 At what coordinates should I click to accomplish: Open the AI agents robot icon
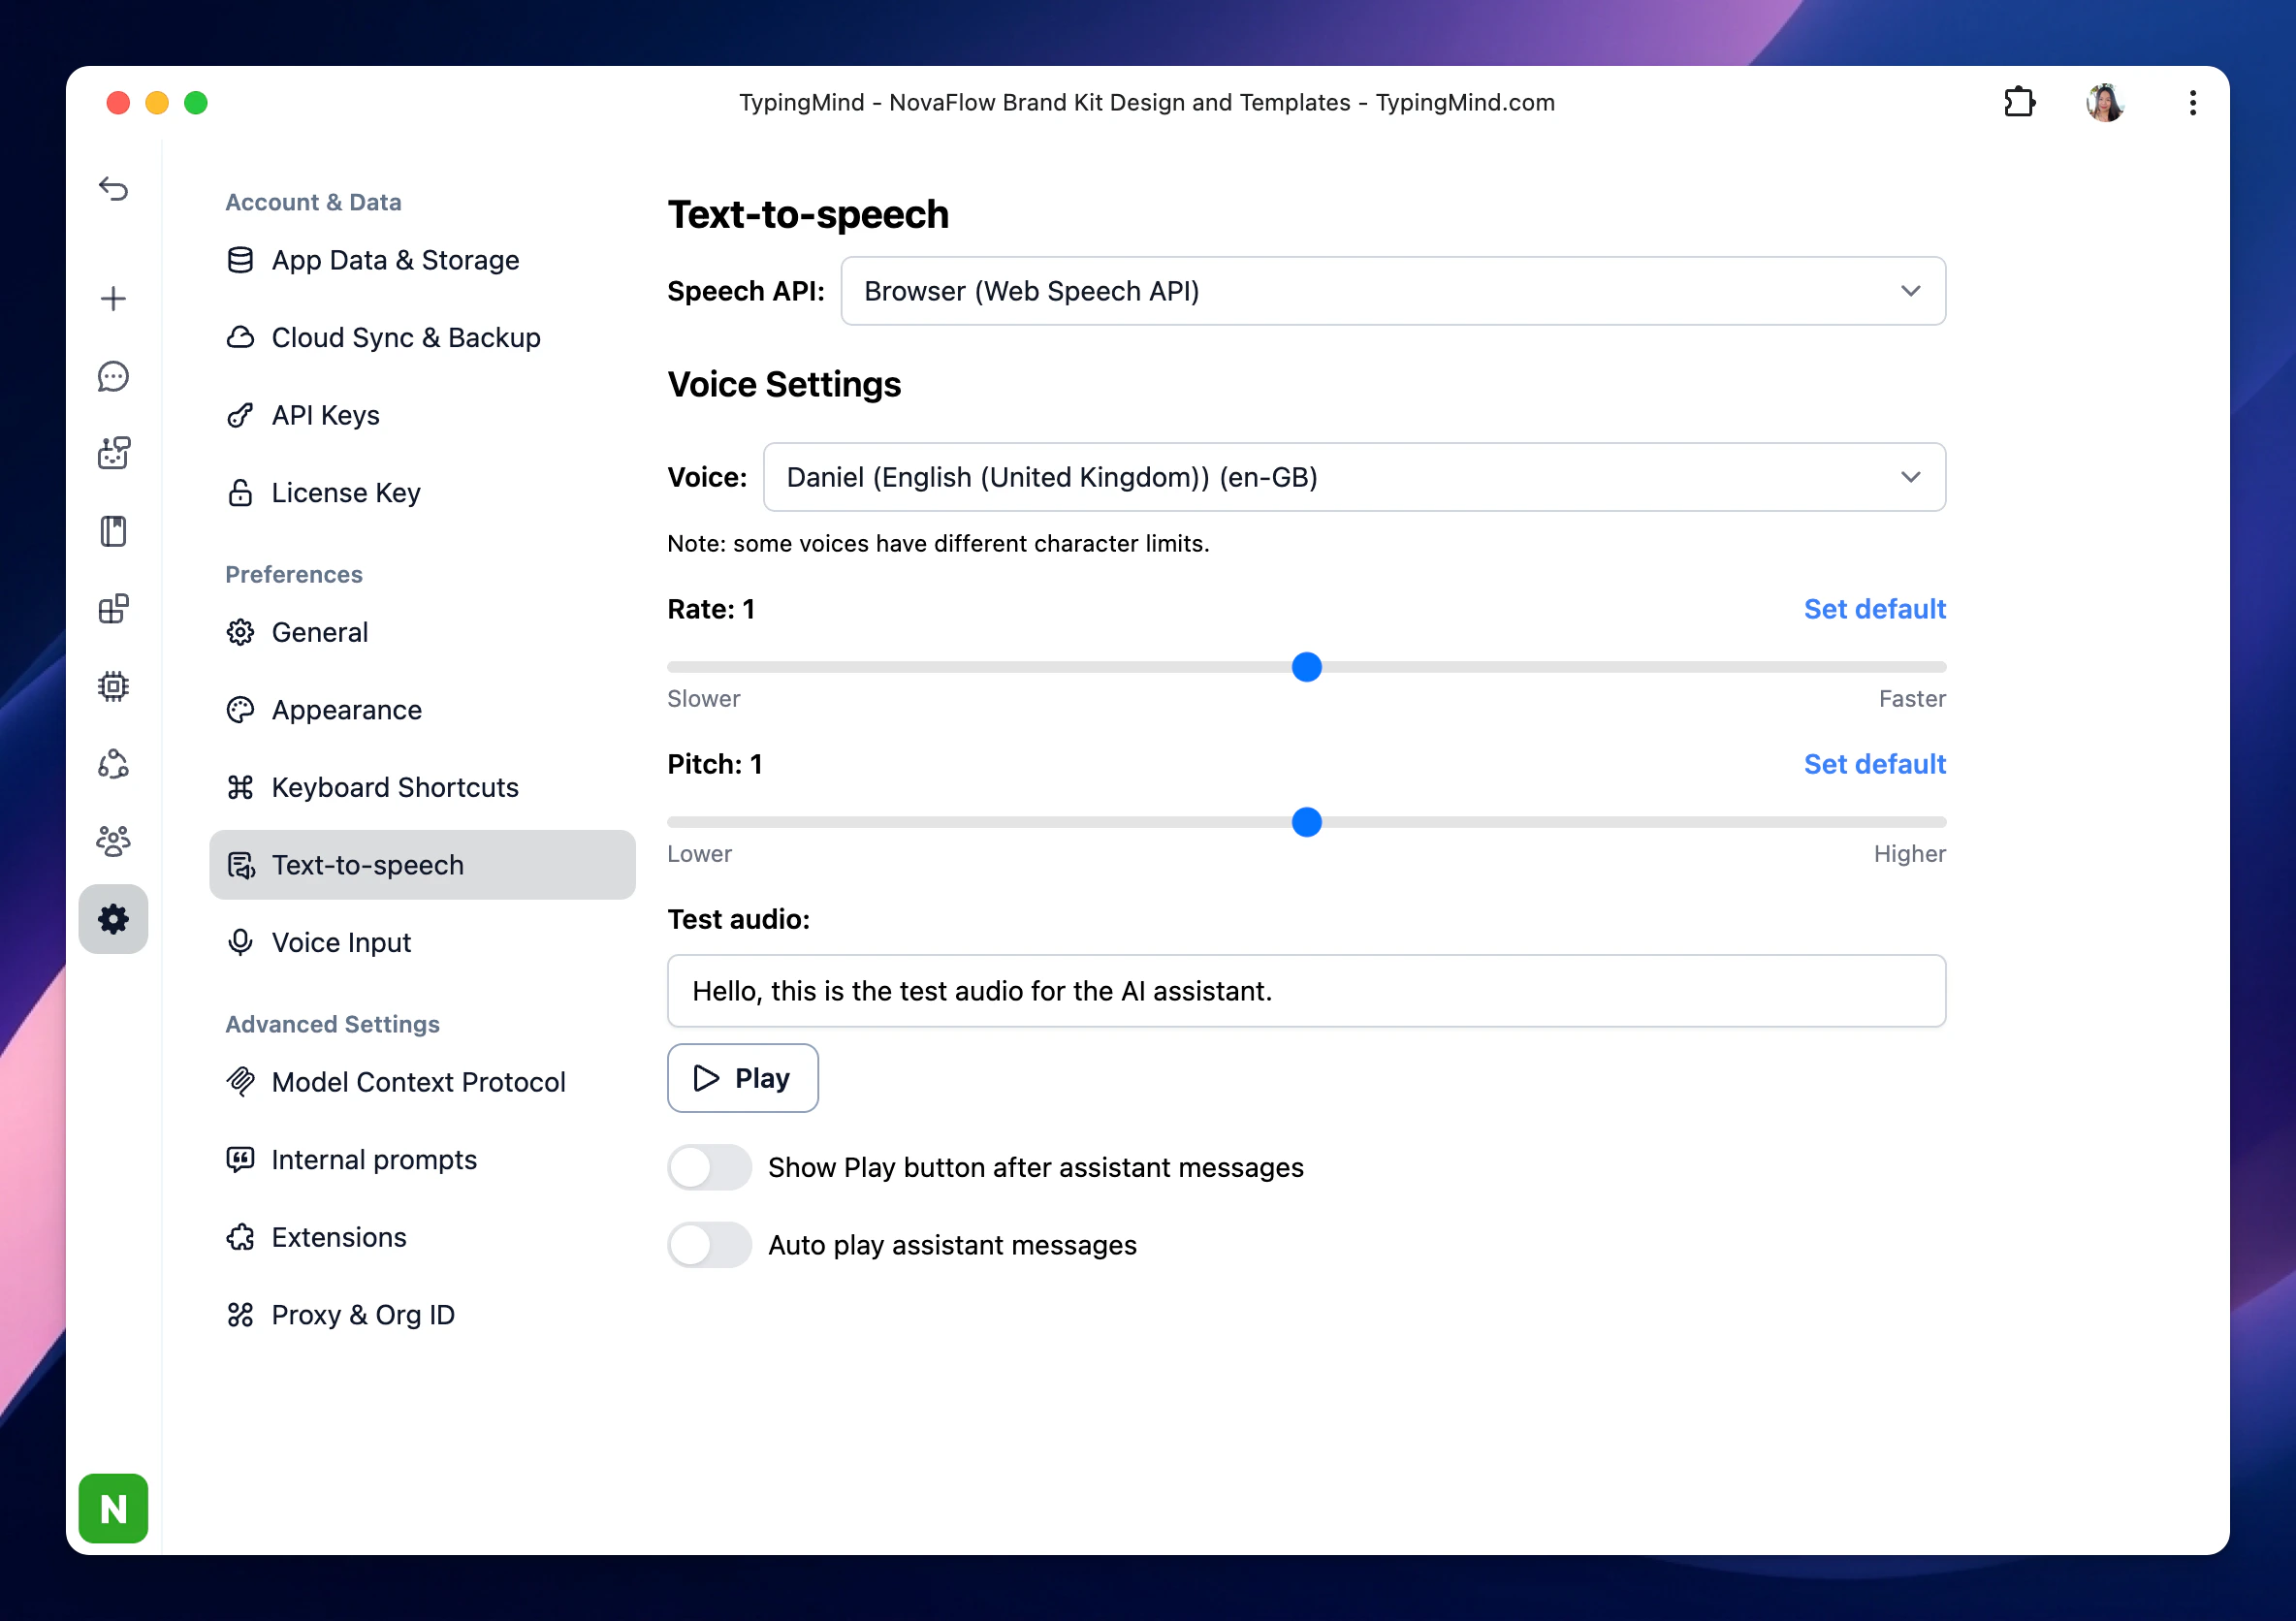113,453
